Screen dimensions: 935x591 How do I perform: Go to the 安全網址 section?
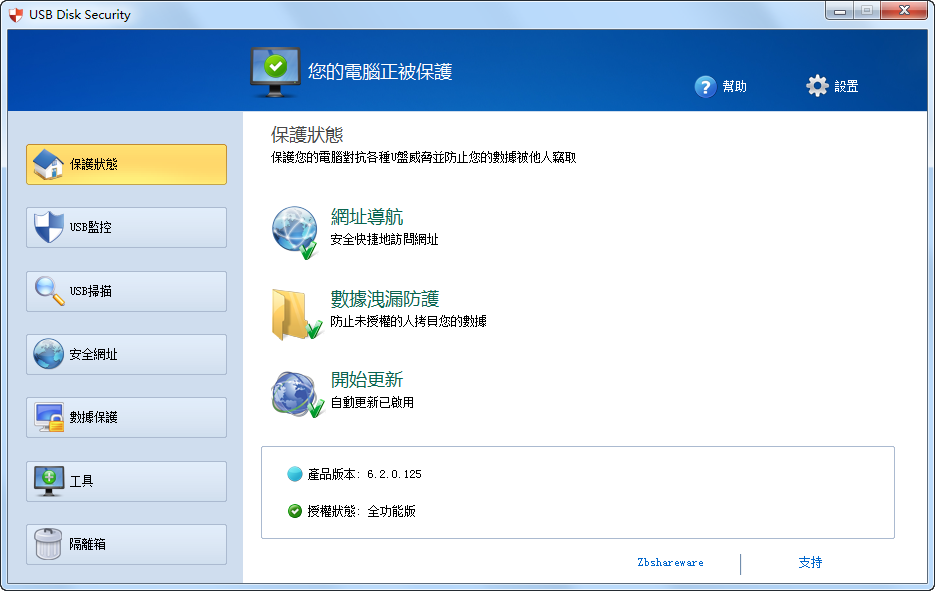tap(126, 354)
